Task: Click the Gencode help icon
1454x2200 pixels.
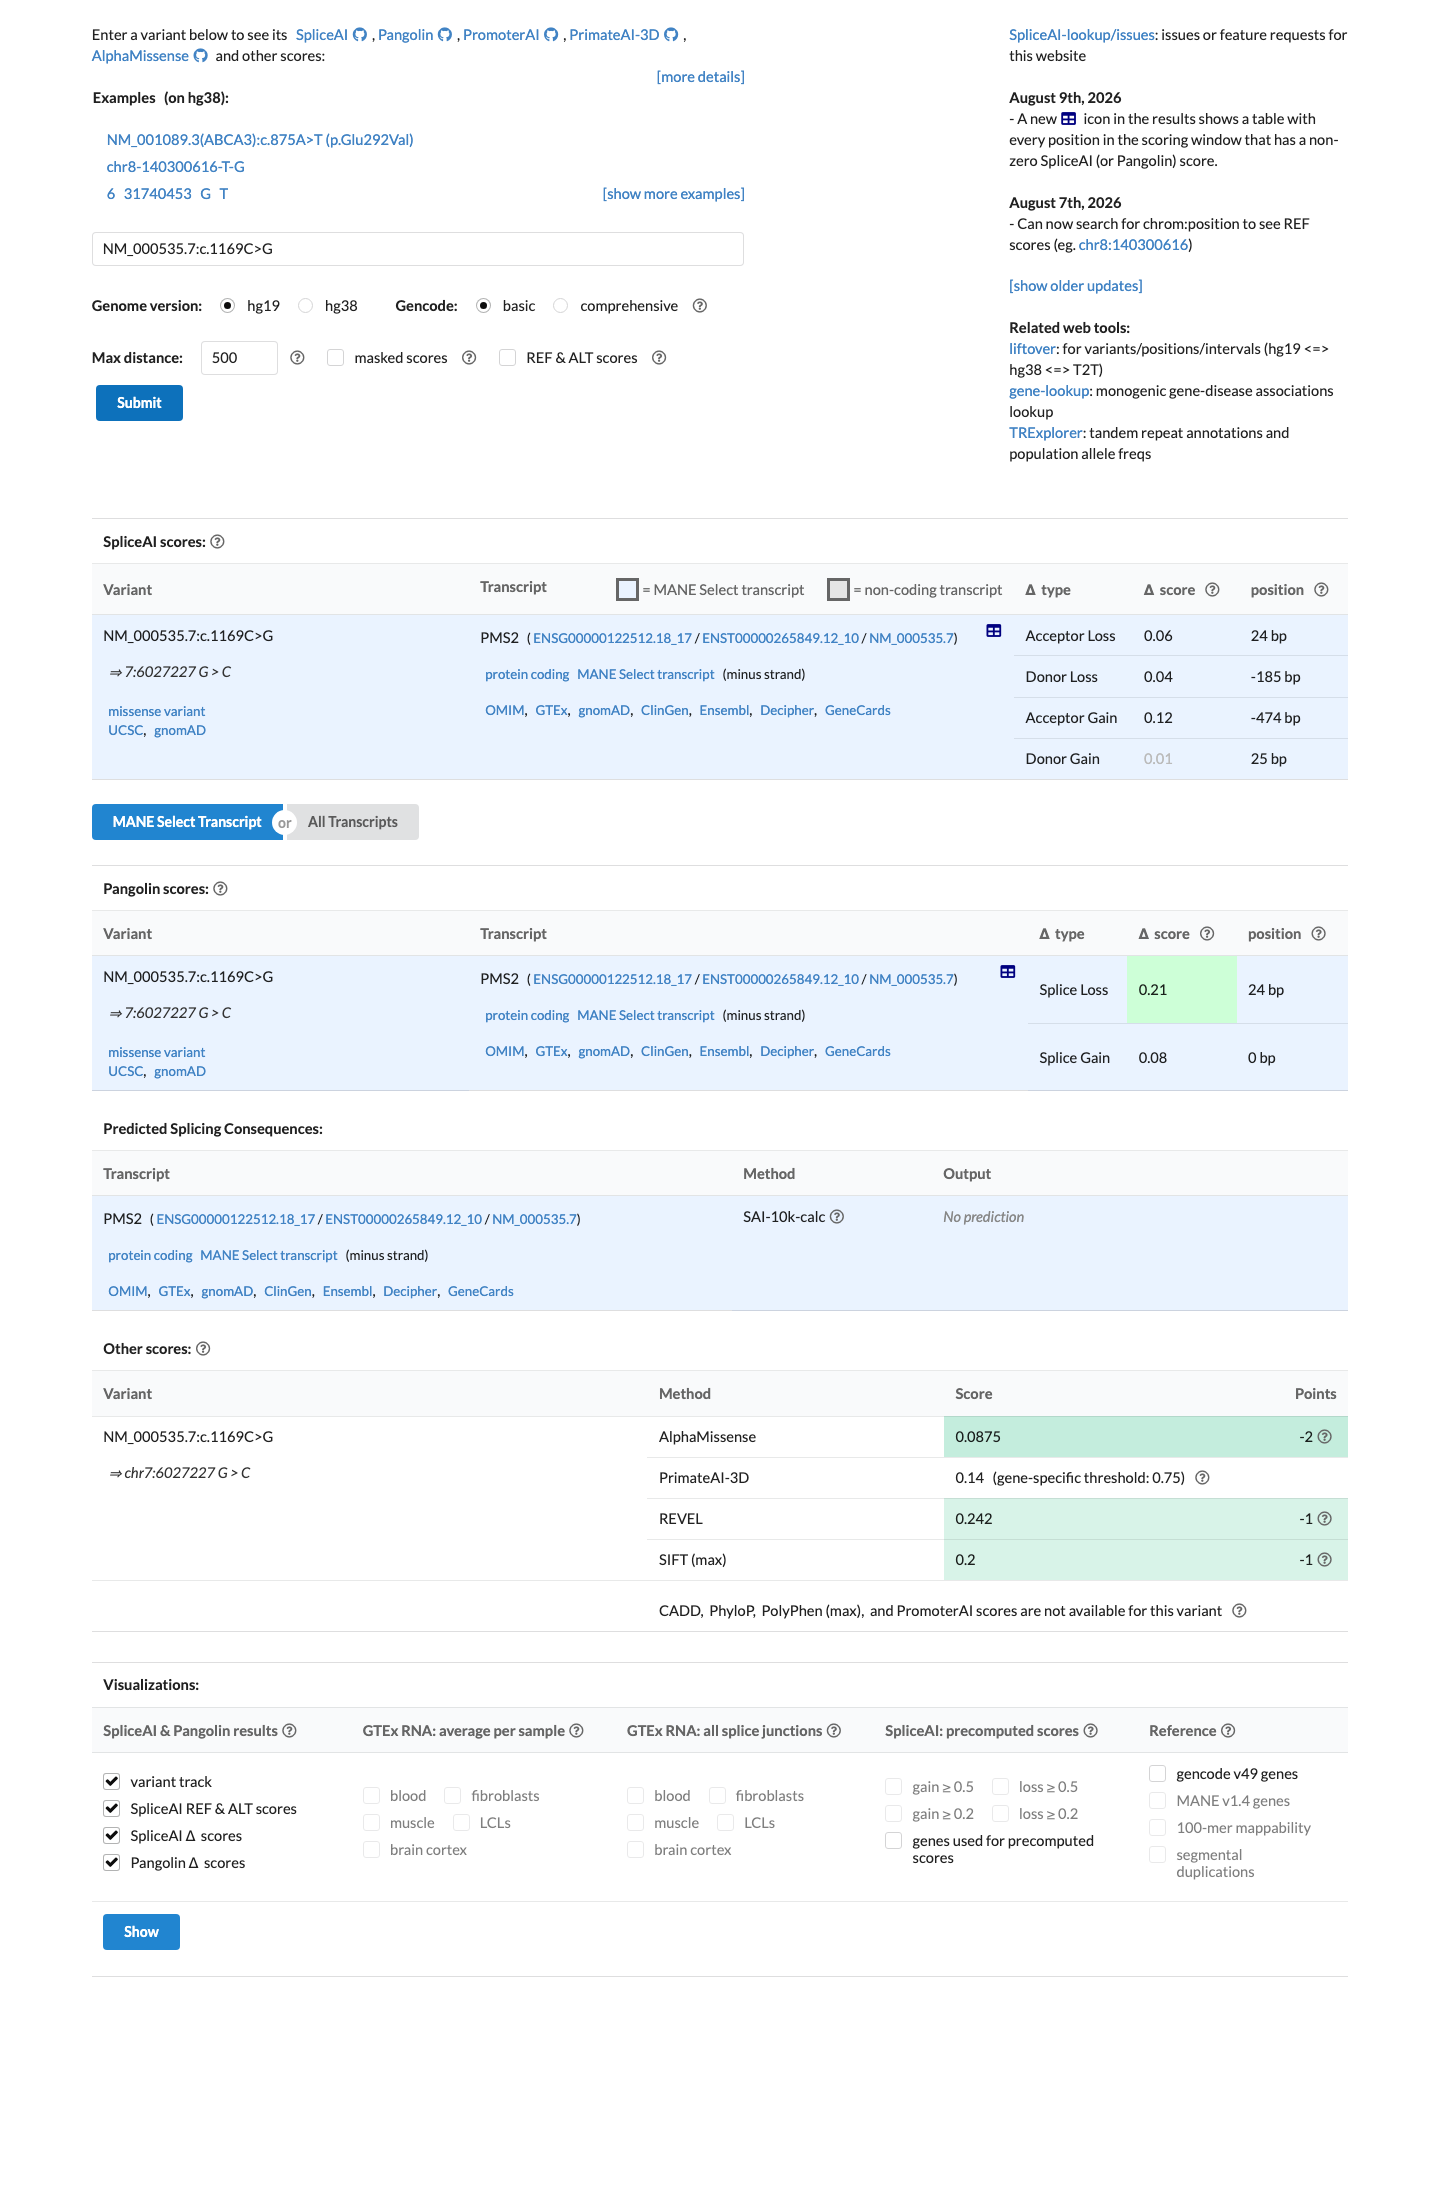Action: tap(700, 306)
